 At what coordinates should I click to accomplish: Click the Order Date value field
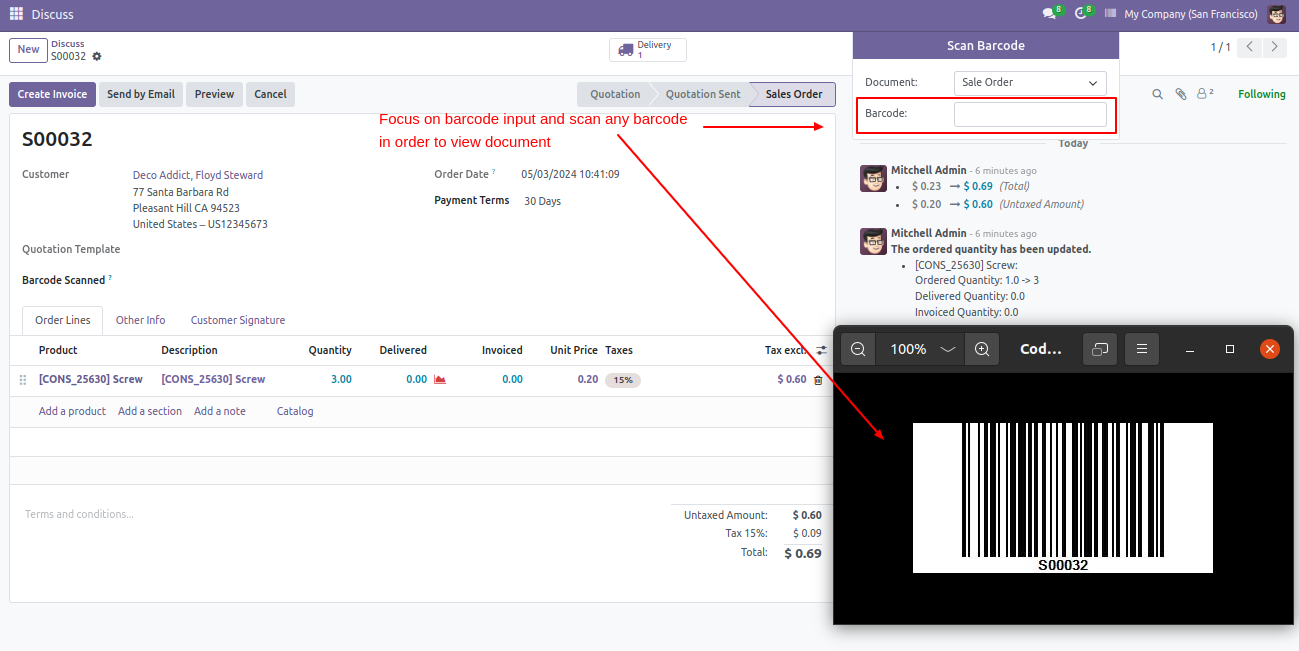570,174
